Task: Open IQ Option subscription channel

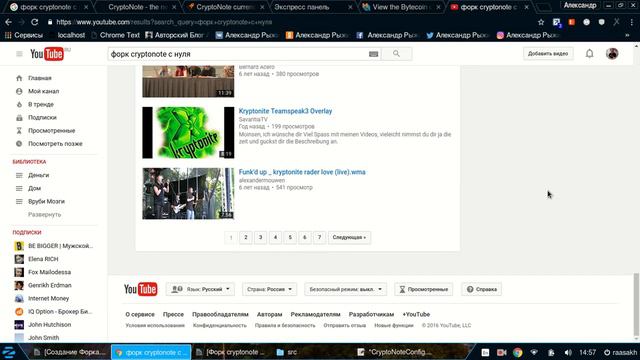Action: tap(60, 311)
